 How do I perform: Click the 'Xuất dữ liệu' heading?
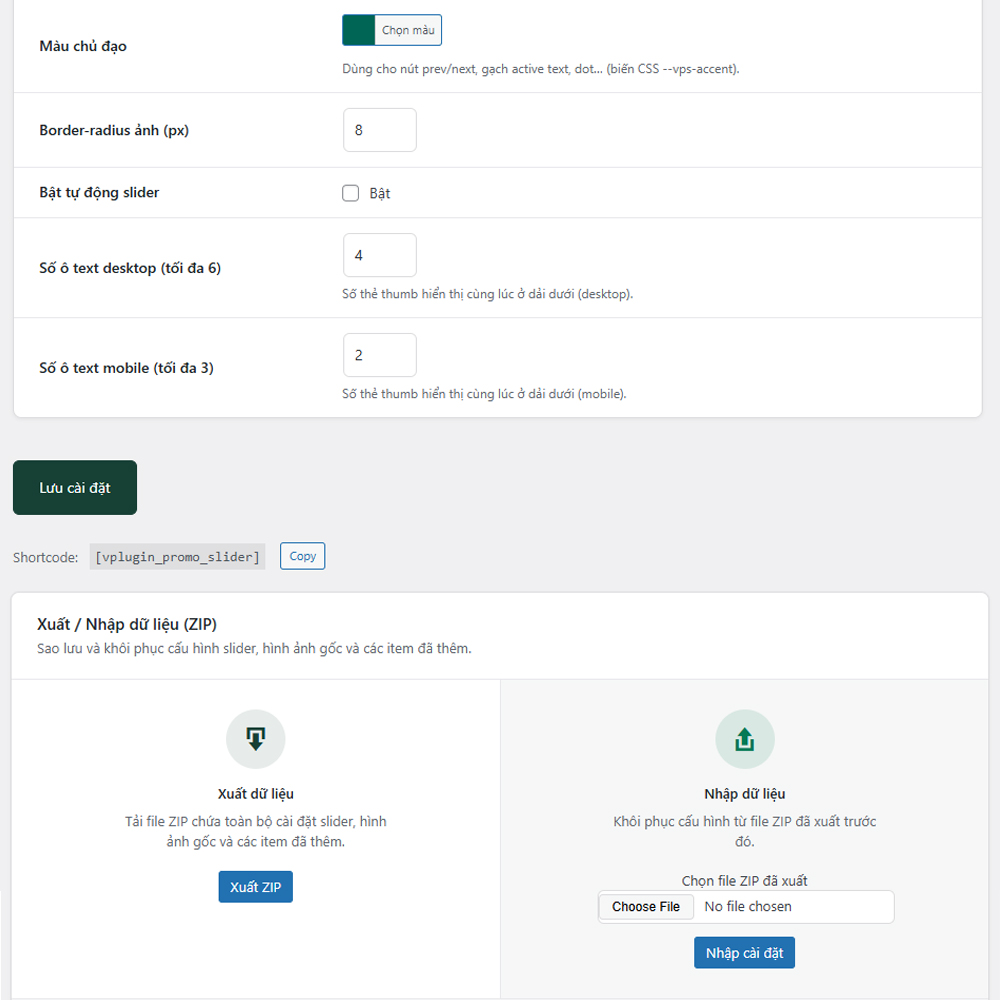click(x=255, y=794)
